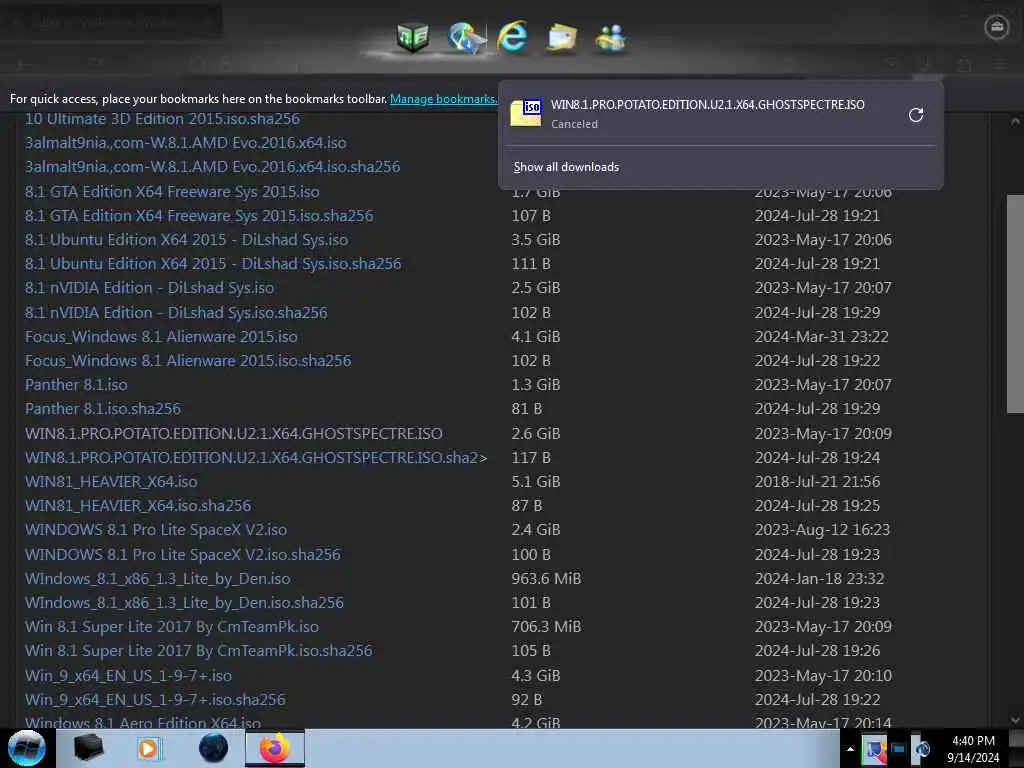The height and width of the screenshot is (768, 1024).
Task: Open WIN81_HEAVIER_X64.iso.sha256 link
Action: (138, 506)
